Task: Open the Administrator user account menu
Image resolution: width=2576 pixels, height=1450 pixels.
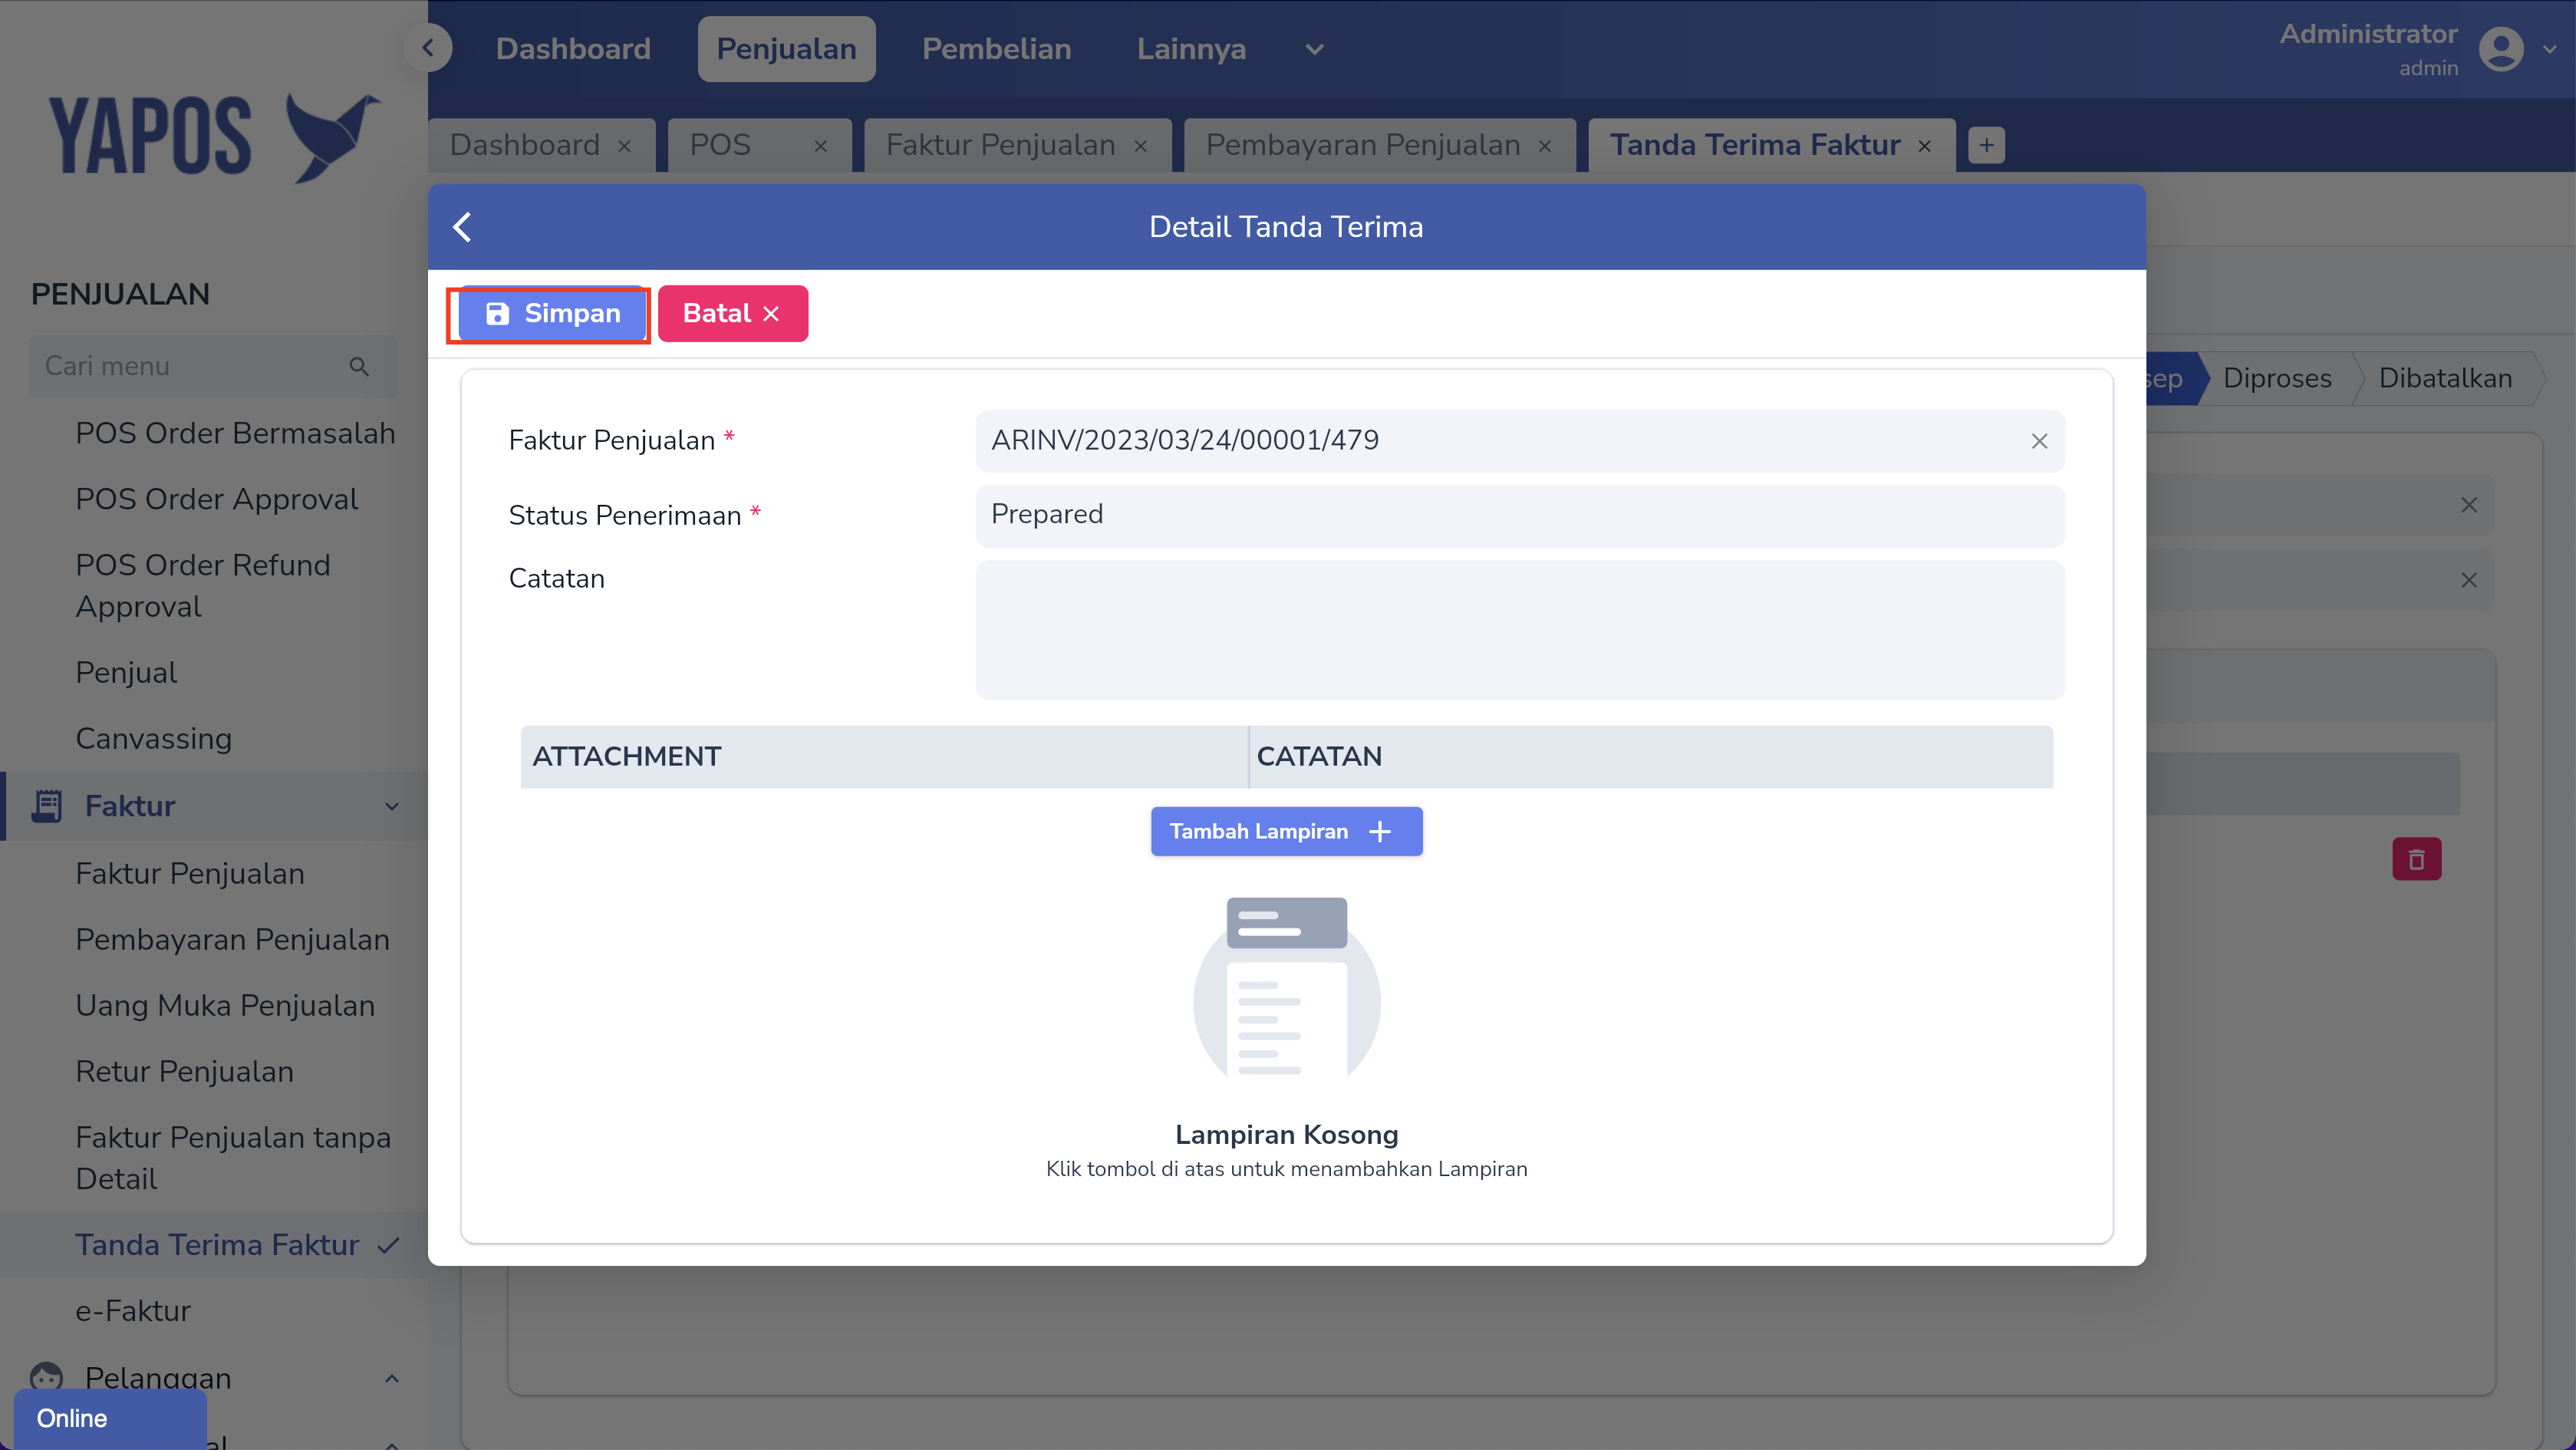Action: (2418, 49)
